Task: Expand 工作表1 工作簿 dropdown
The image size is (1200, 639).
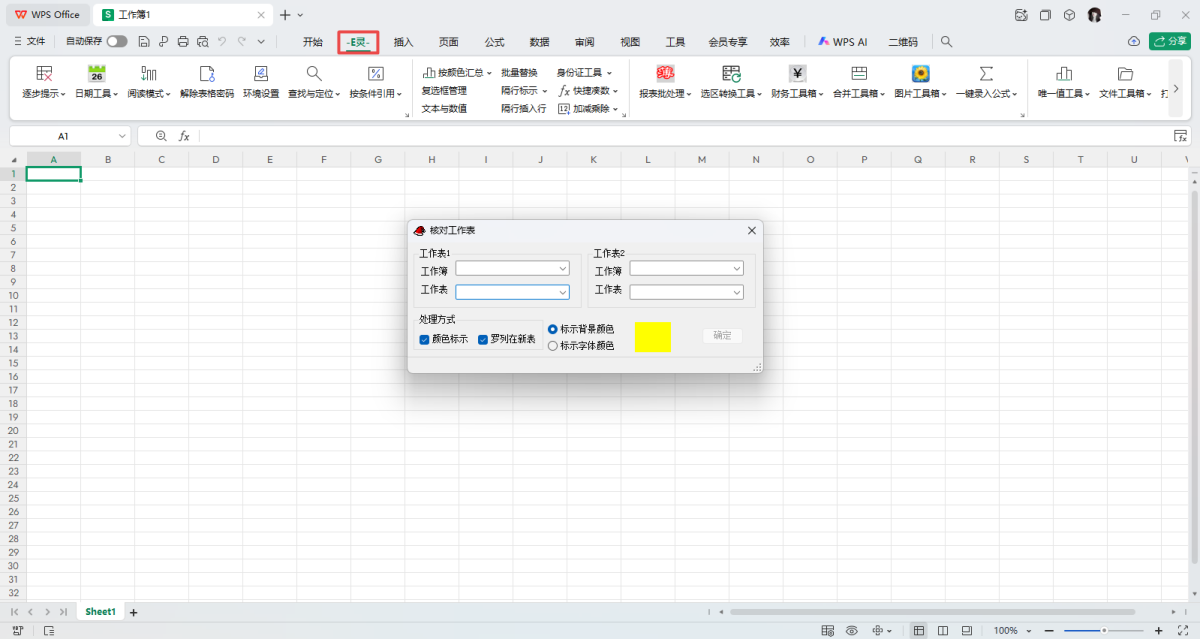Action: point(563,268)
